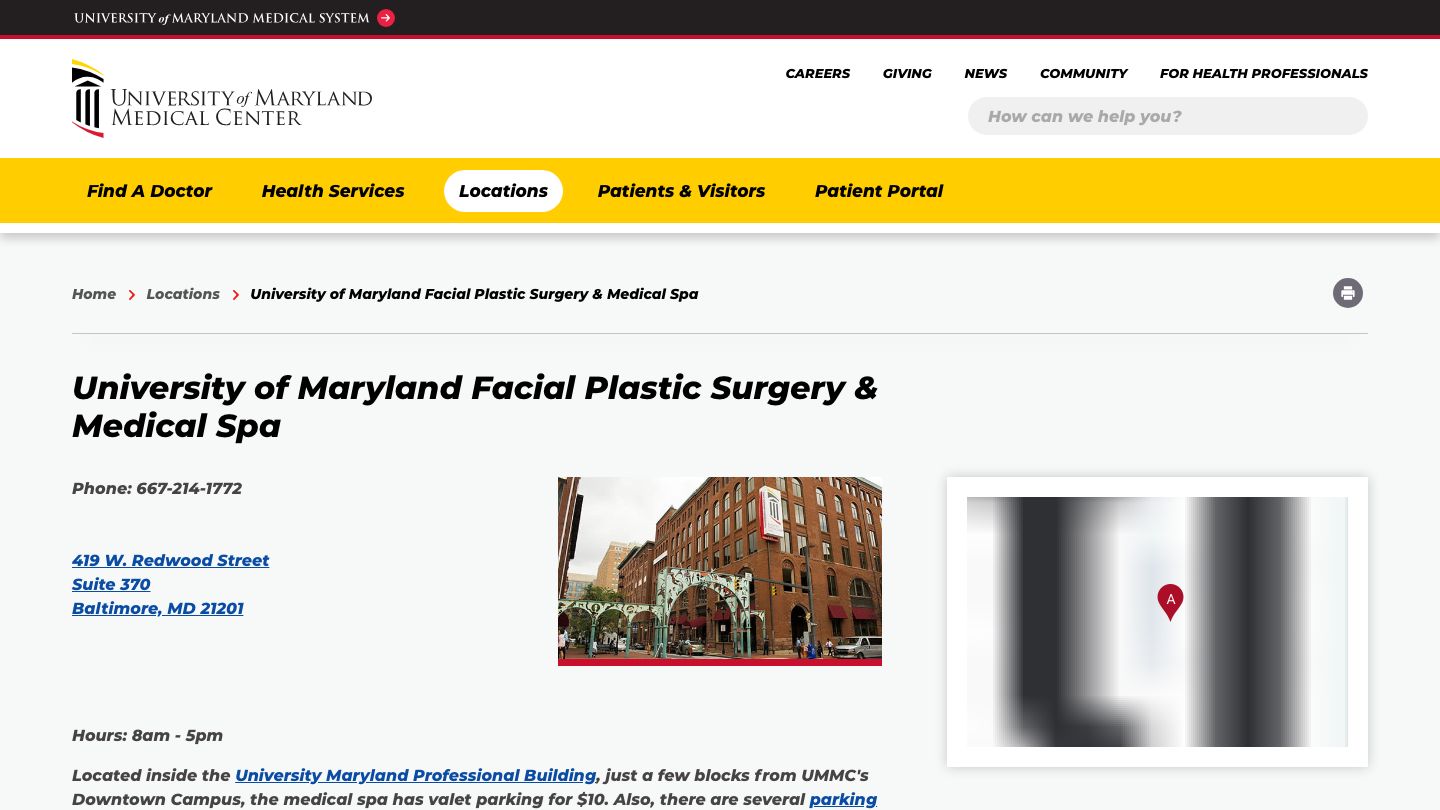The image size is (1440, 810).
Task: Open the Health Services menu
Action: point(332,191)
